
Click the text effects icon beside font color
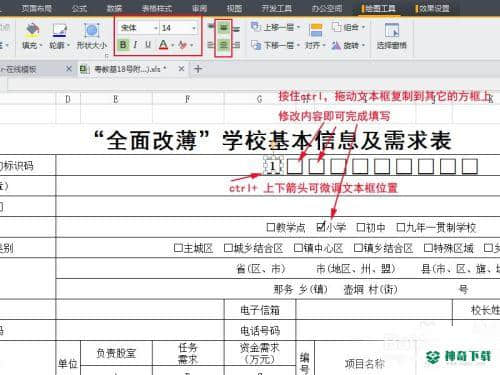click(x=182, y=44)
